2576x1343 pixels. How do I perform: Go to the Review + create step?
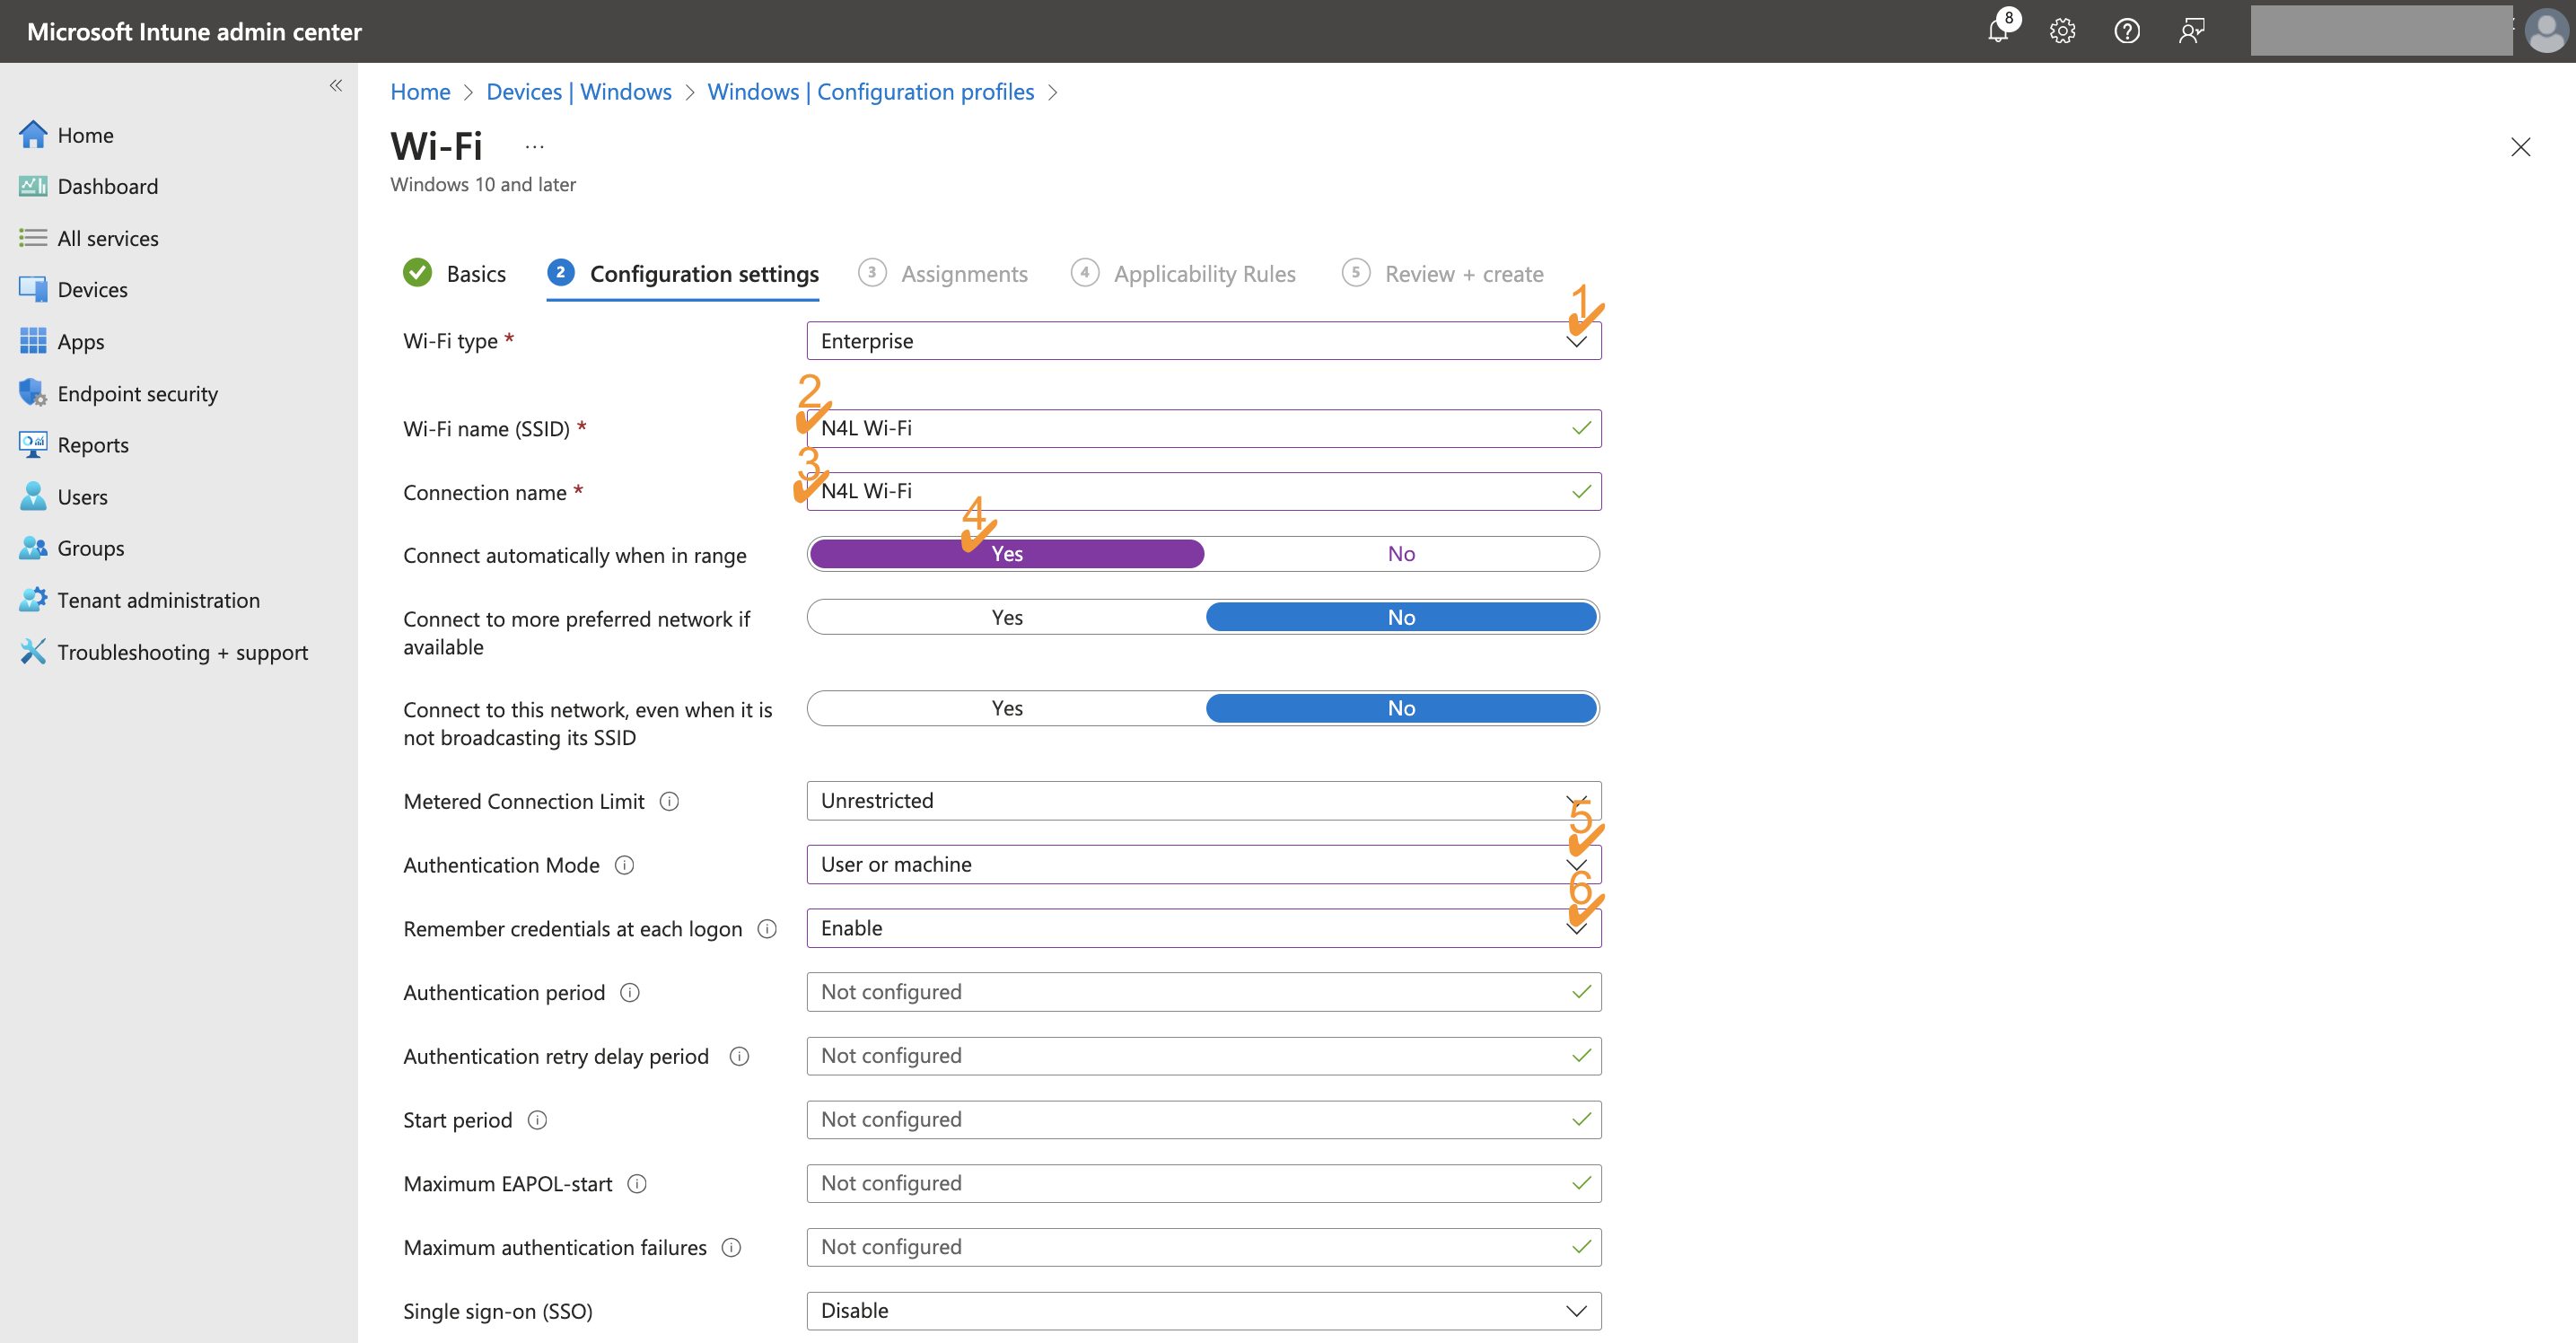tap(1464, 273)
